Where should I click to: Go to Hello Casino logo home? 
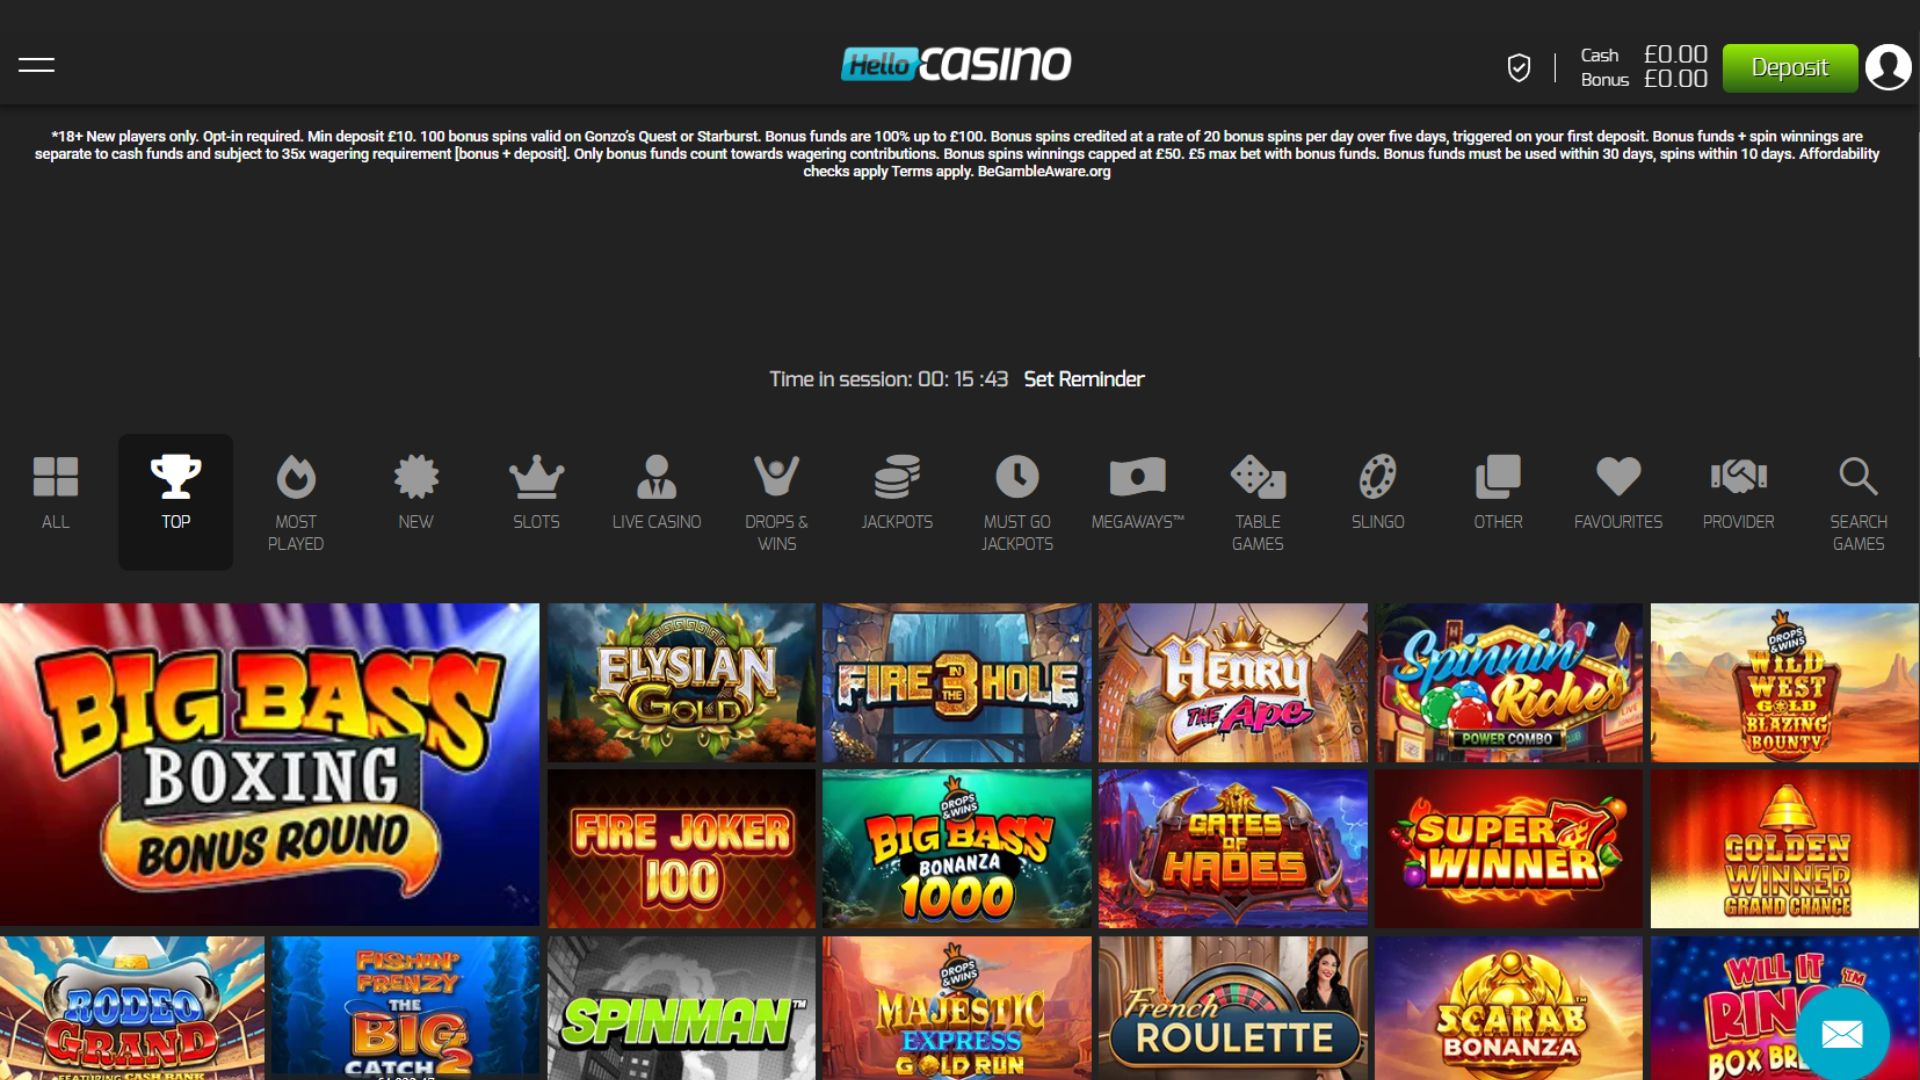(x=956, y=65)
